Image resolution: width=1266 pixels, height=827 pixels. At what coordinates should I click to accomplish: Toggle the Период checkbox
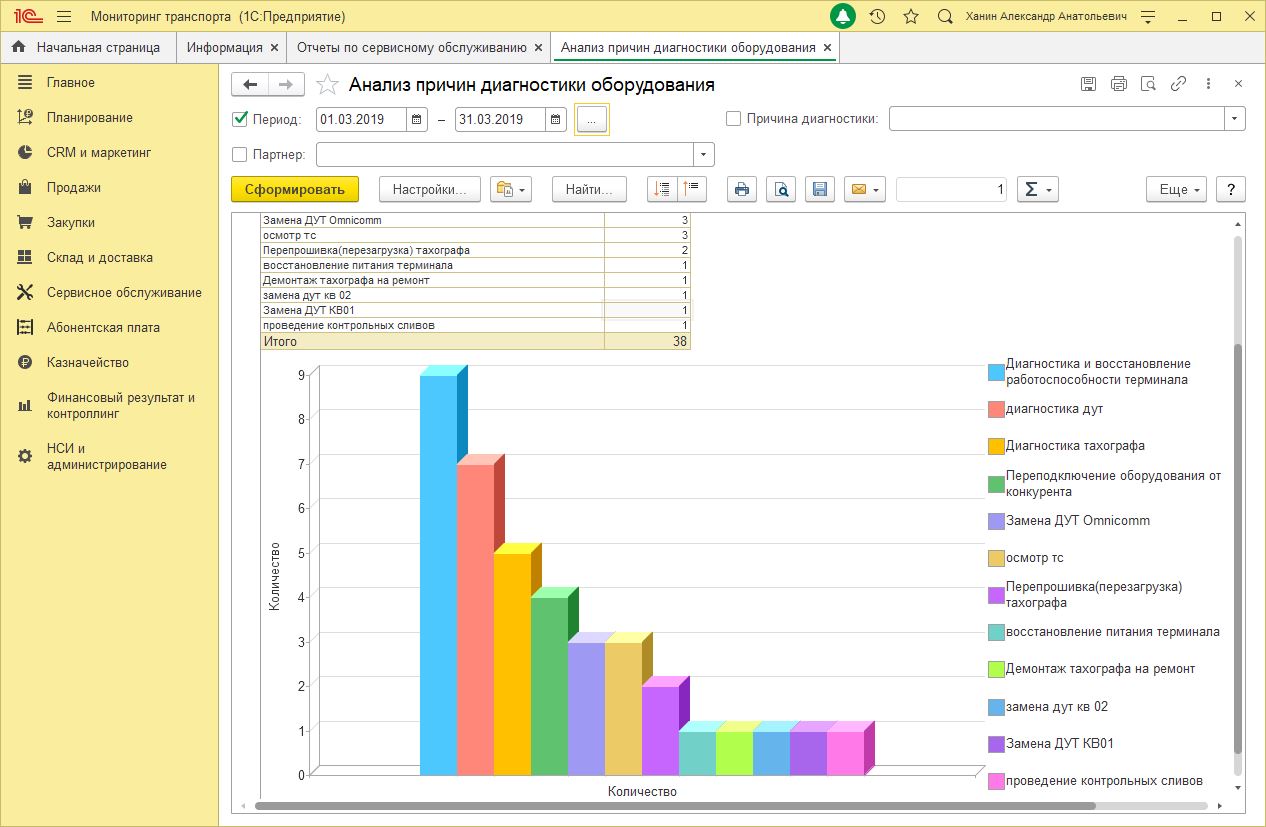(x=240, y=119)
